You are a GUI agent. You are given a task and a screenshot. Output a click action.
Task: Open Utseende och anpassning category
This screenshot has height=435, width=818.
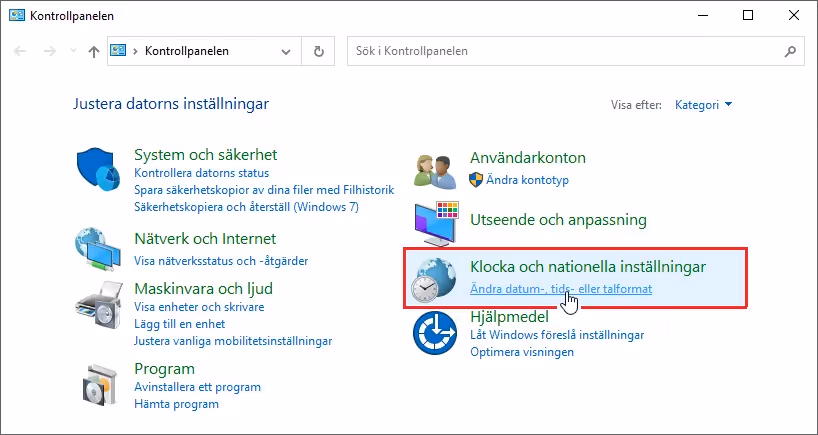click(x=558, y=220)
